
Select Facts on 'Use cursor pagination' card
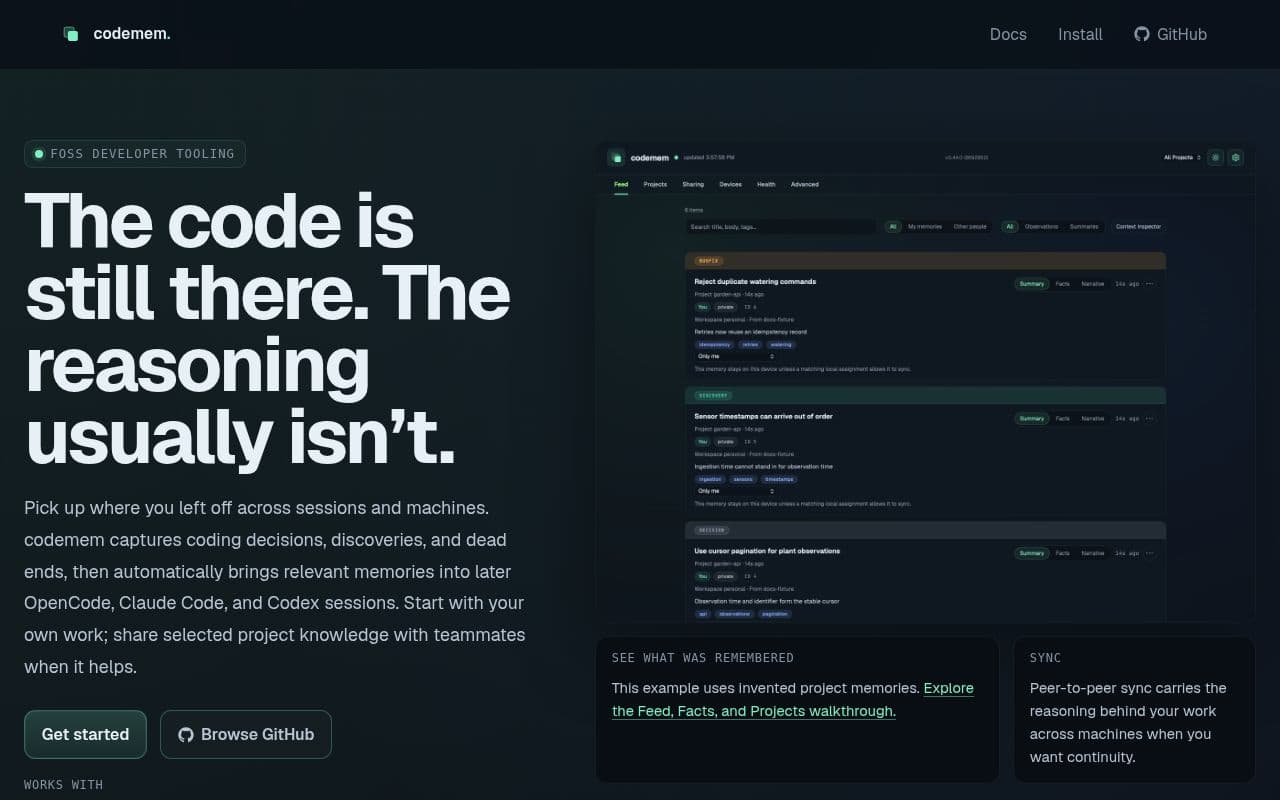point(1062,553)
